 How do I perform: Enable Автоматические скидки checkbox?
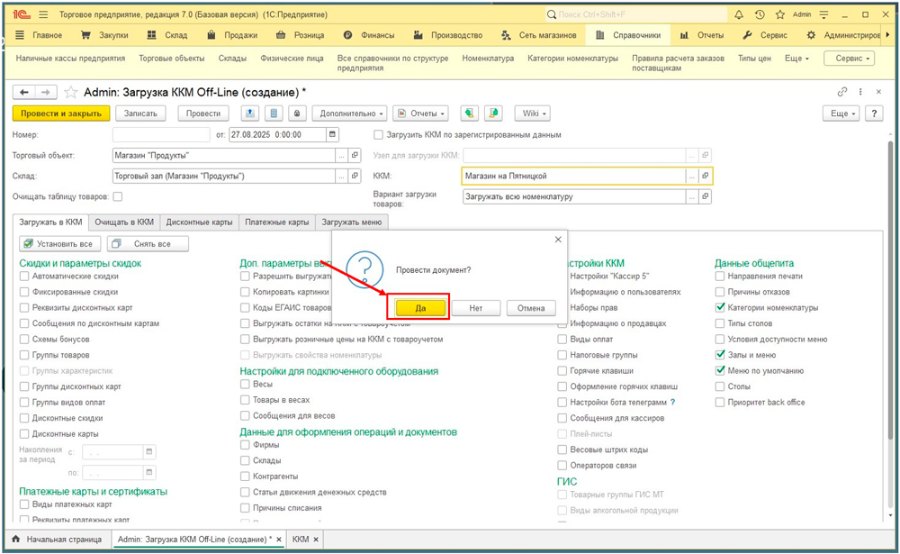[x=24, y=276]
